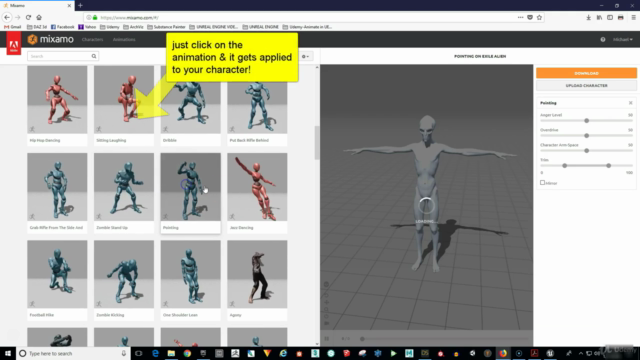Open Adobe Acrobat from taskbar
640x360 pixels.
point(534,353)
